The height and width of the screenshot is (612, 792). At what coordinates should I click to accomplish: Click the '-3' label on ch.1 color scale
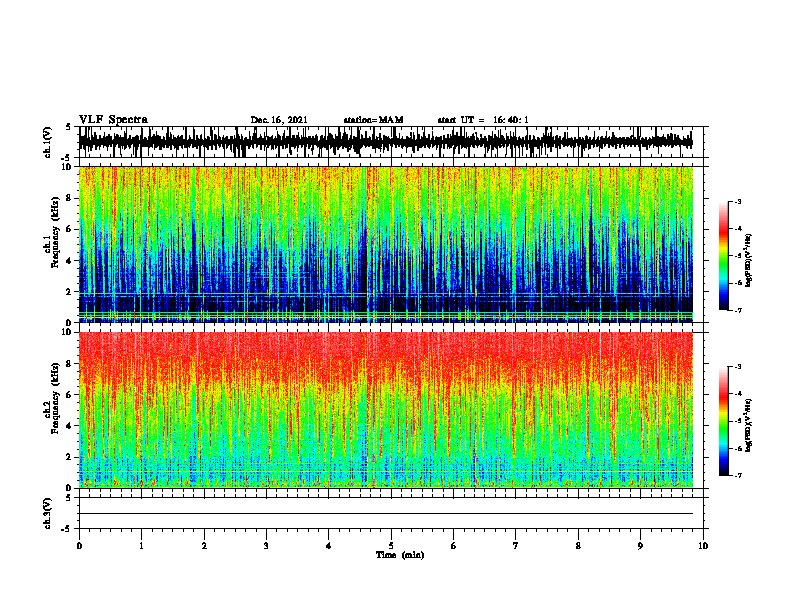(738, 201)
